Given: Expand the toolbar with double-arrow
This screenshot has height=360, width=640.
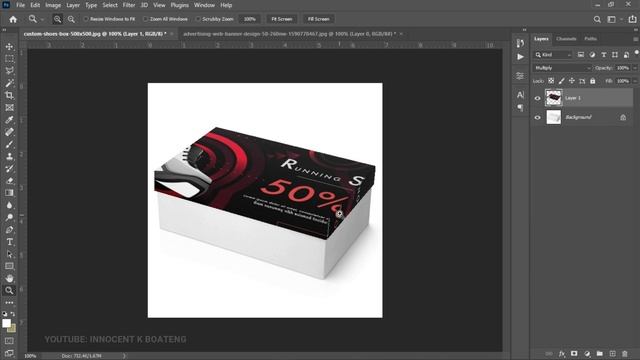Looking at the screenshot, I should click(4, 30).
